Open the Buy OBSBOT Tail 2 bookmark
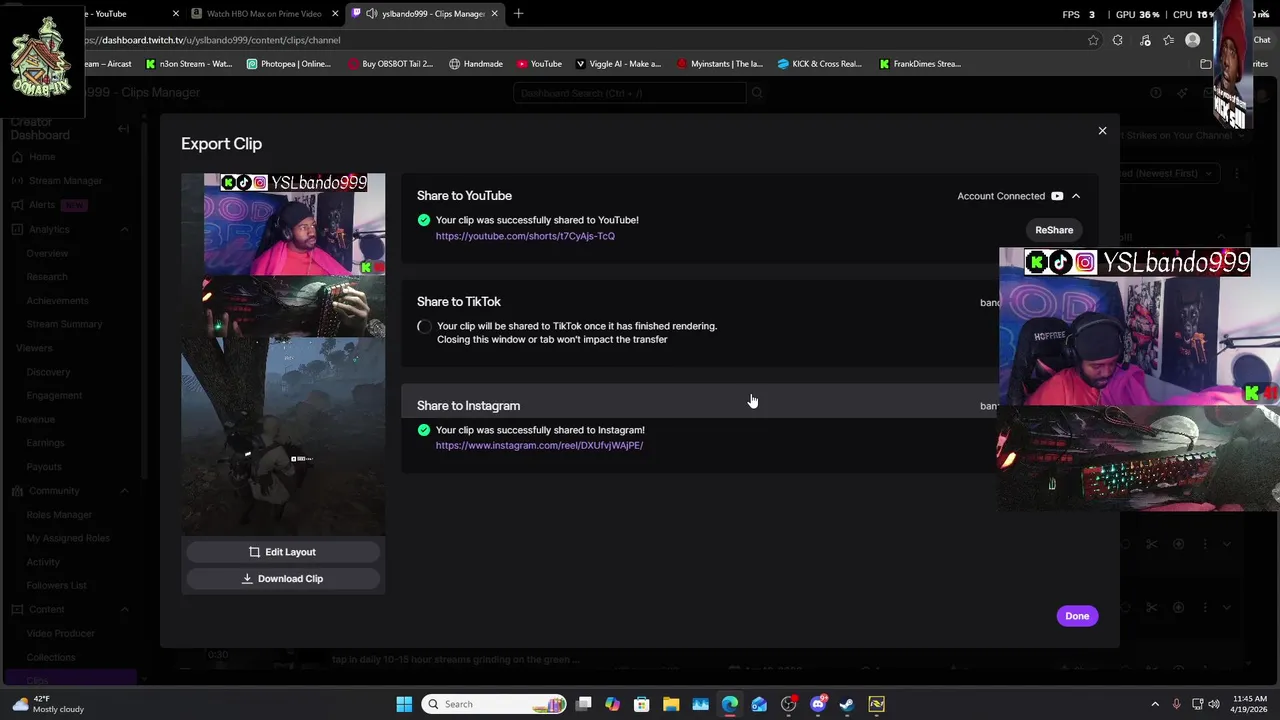 391,64
